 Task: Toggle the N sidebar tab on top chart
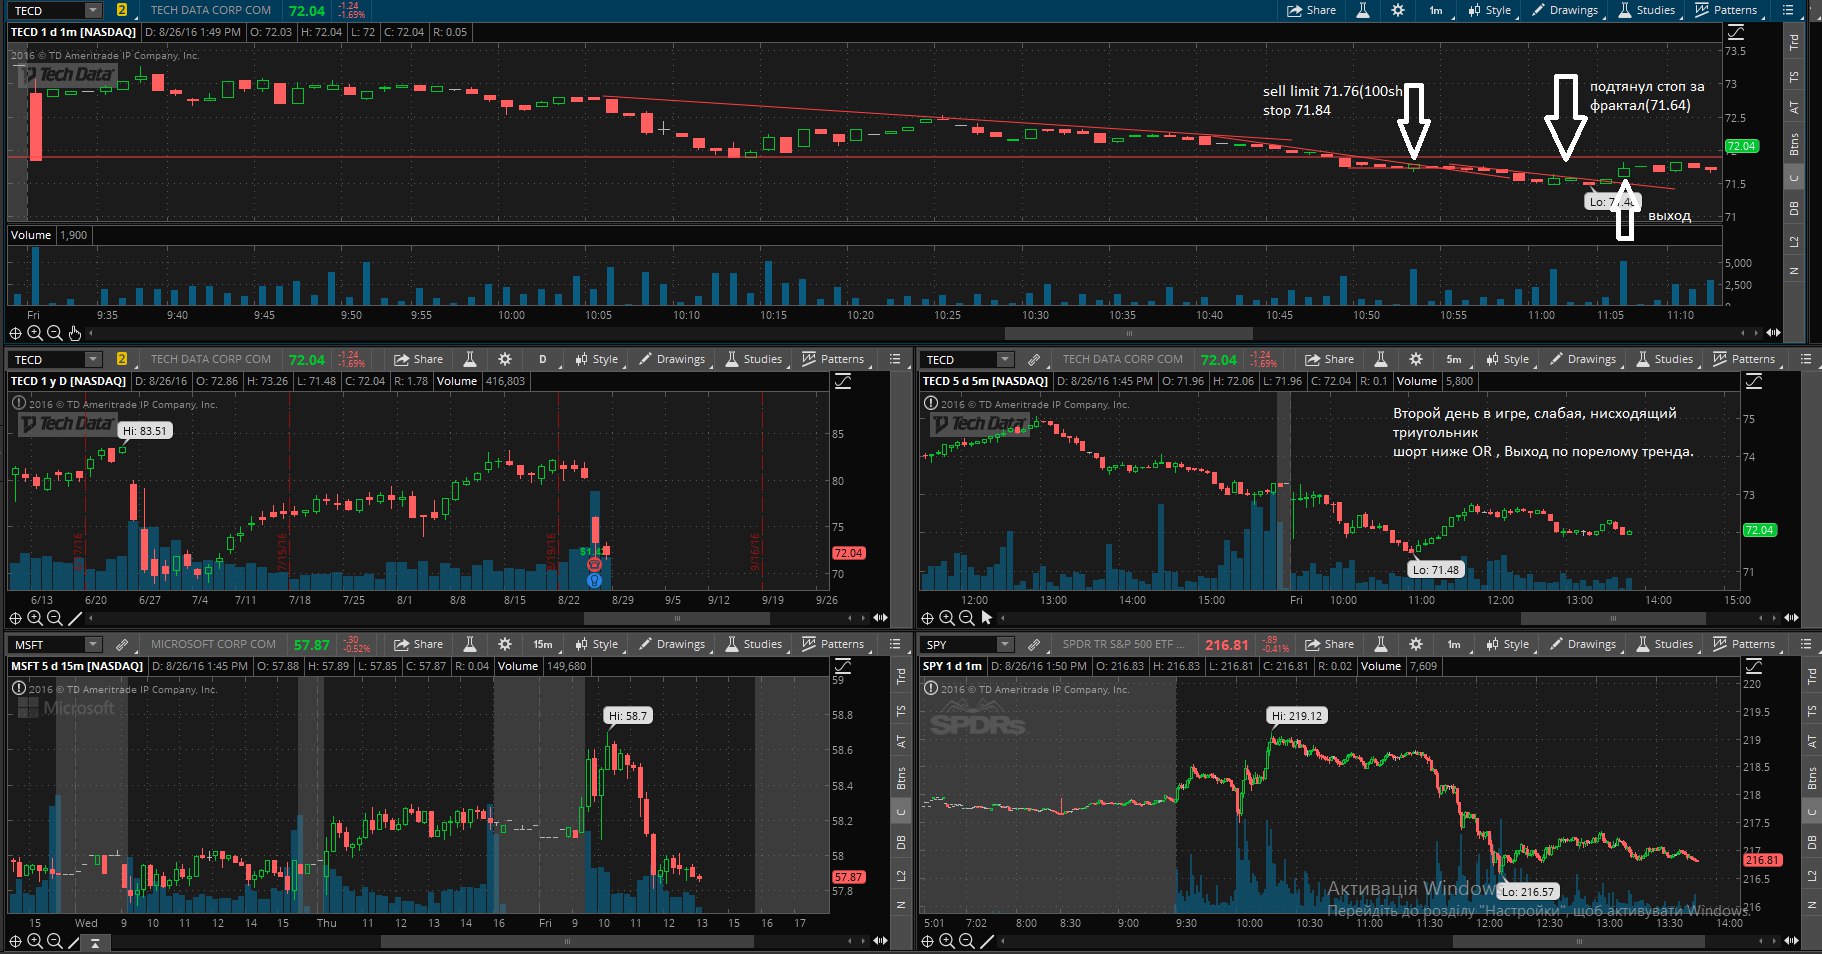(x=1794, y=271)
